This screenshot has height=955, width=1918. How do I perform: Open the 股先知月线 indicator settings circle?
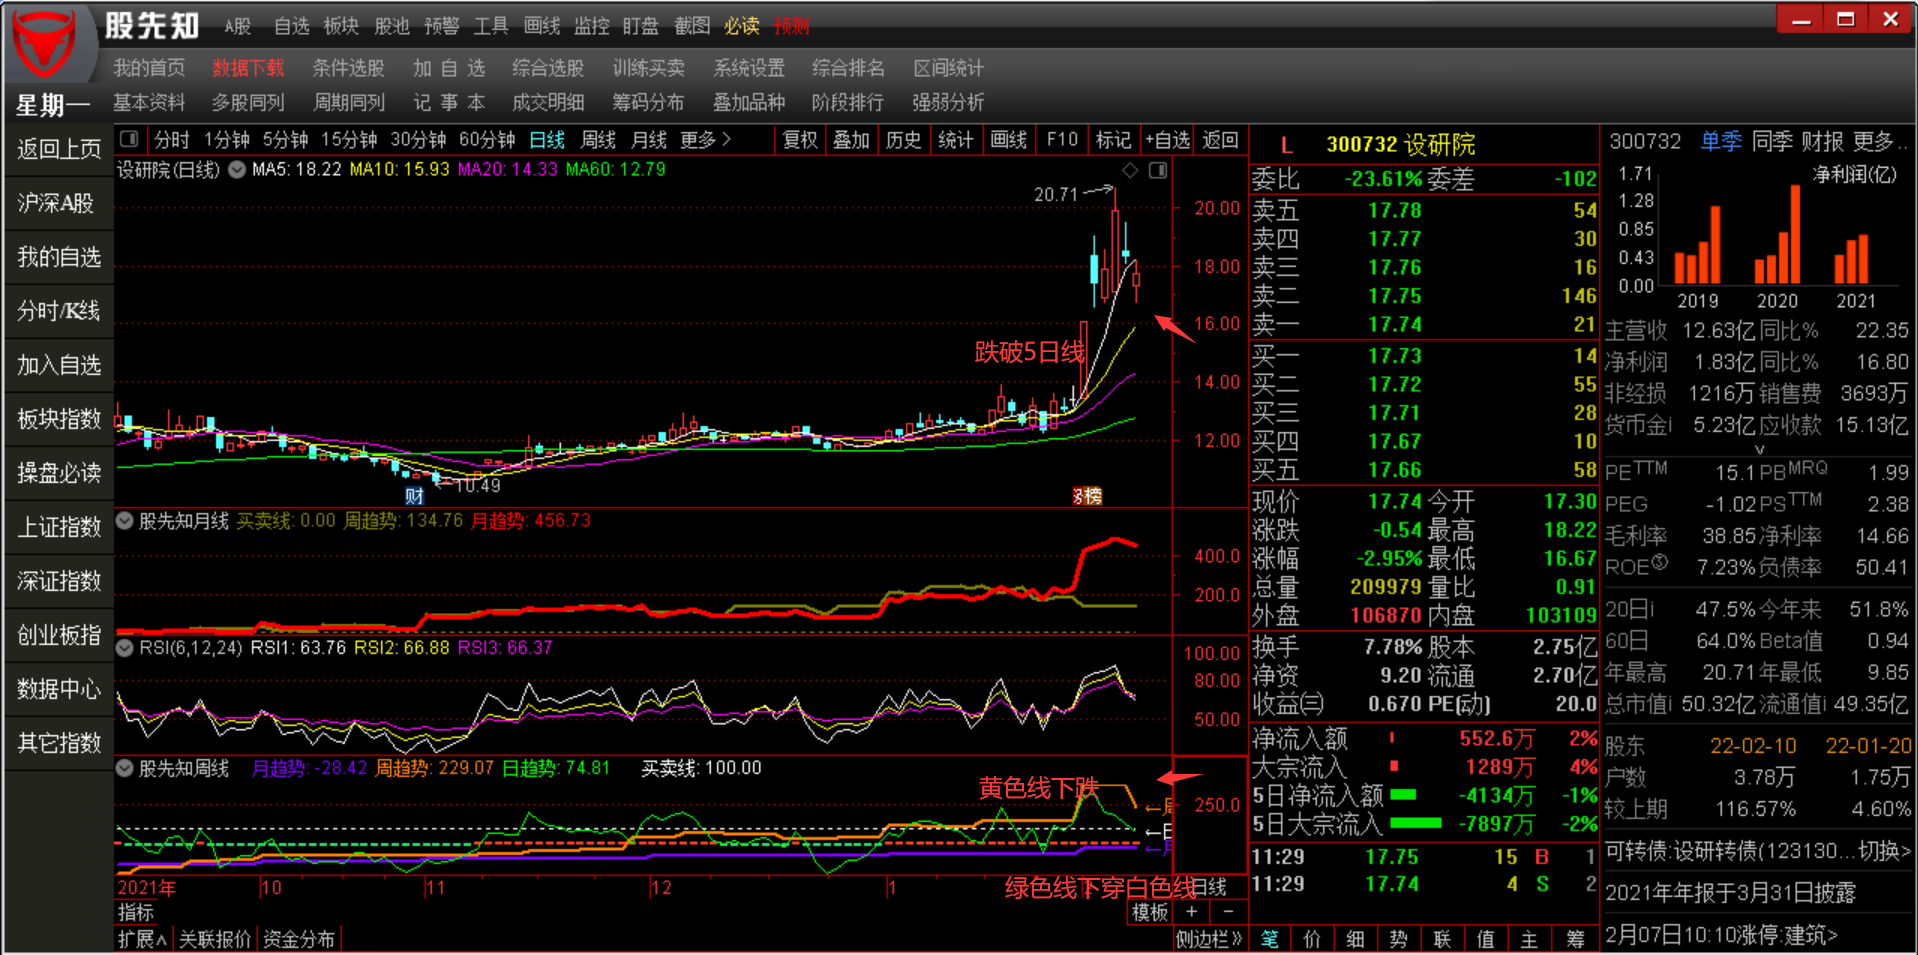[x=125, y=520]
